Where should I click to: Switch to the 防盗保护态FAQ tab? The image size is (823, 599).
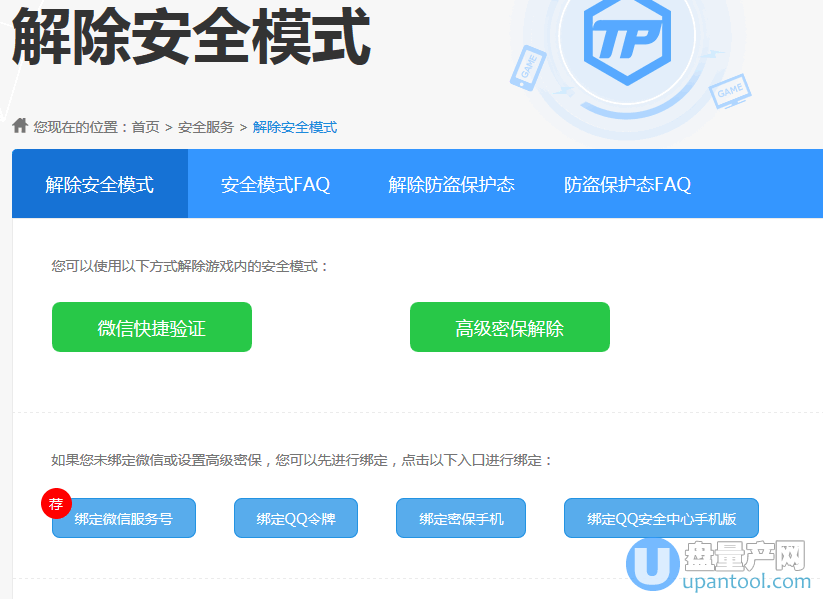pyautogui.click(x=627, y=184)
